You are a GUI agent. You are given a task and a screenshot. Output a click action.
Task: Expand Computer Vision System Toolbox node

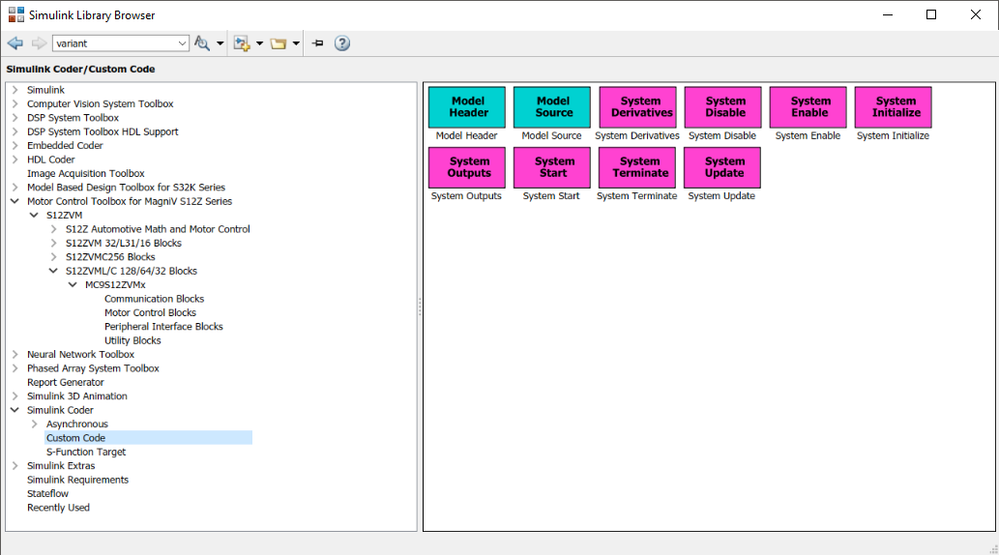point(15,104)
